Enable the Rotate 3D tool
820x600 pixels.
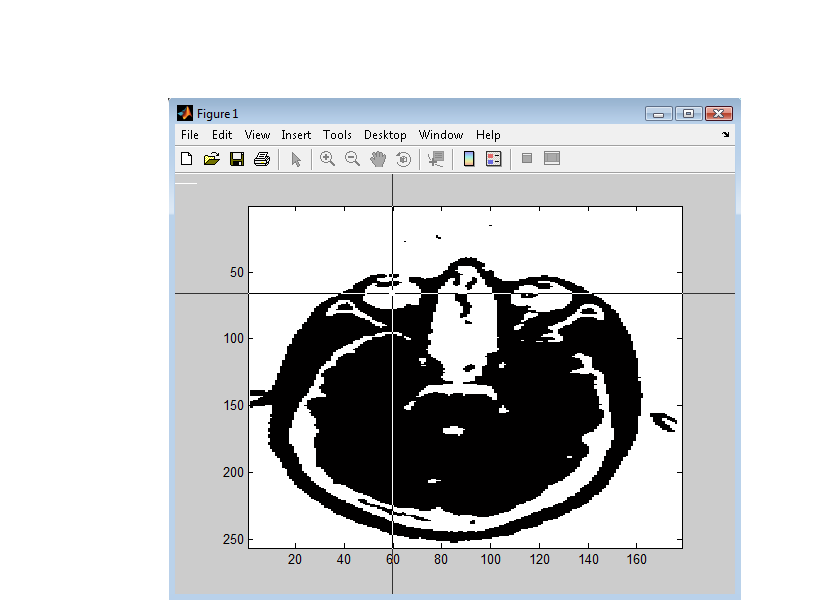[403, 159]
